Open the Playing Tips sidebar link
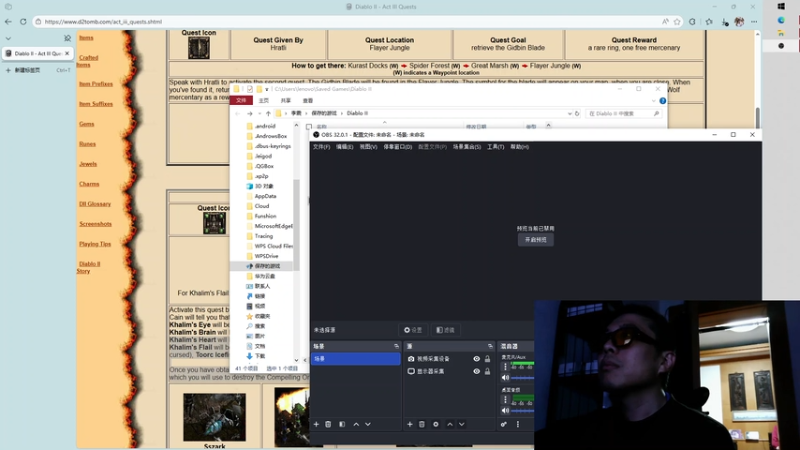The height and width of the screenshot is (450, 800). (x=95, y=244)
